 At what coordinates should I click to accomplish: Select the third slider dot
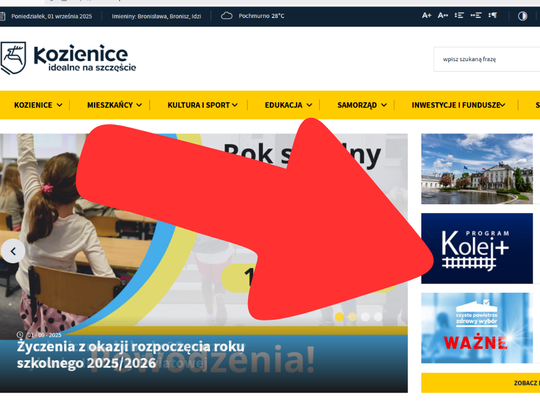click(365, 316)
